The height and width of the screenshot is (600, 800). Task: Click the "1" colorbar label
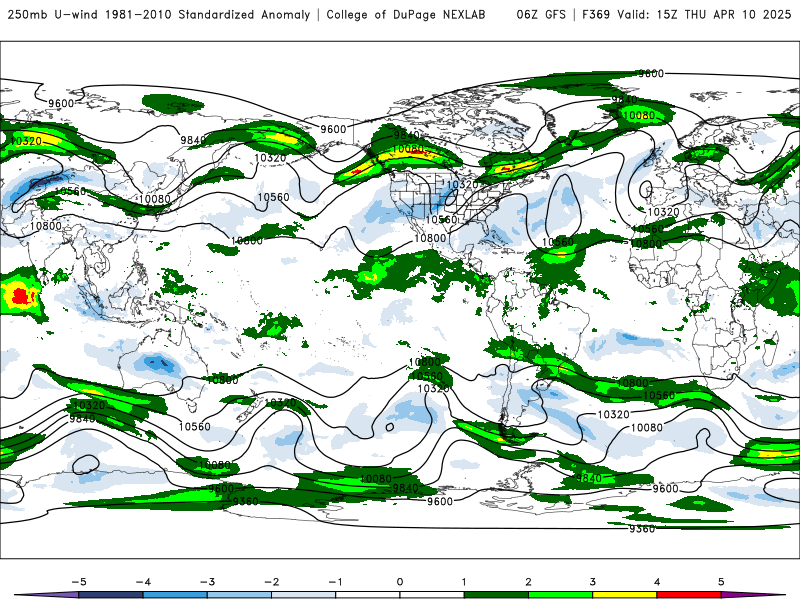[464, 582]
